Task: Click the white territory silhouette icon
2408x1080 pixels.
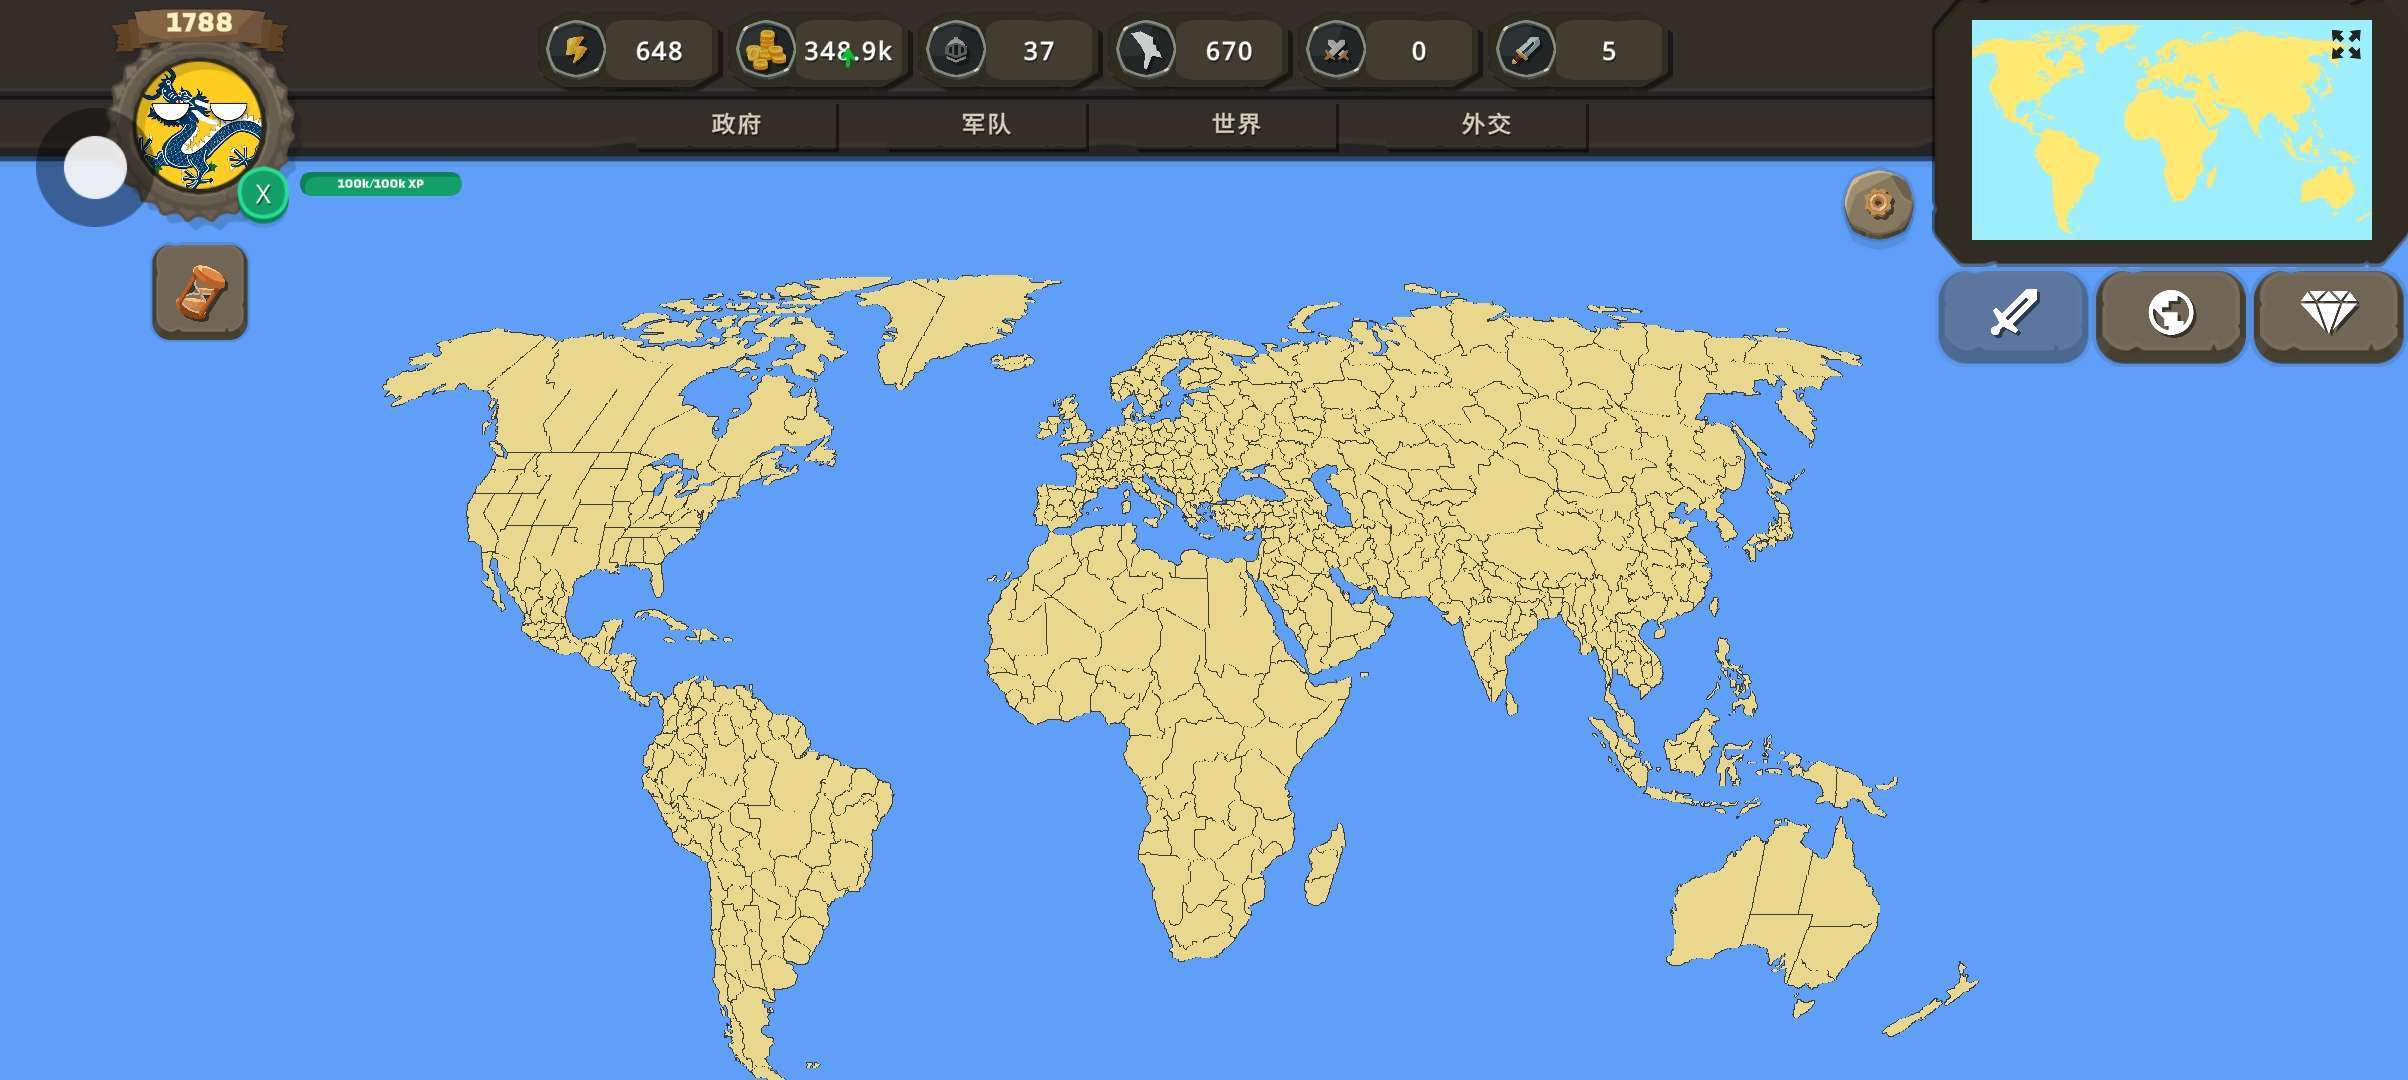Action: (1146, 50)
